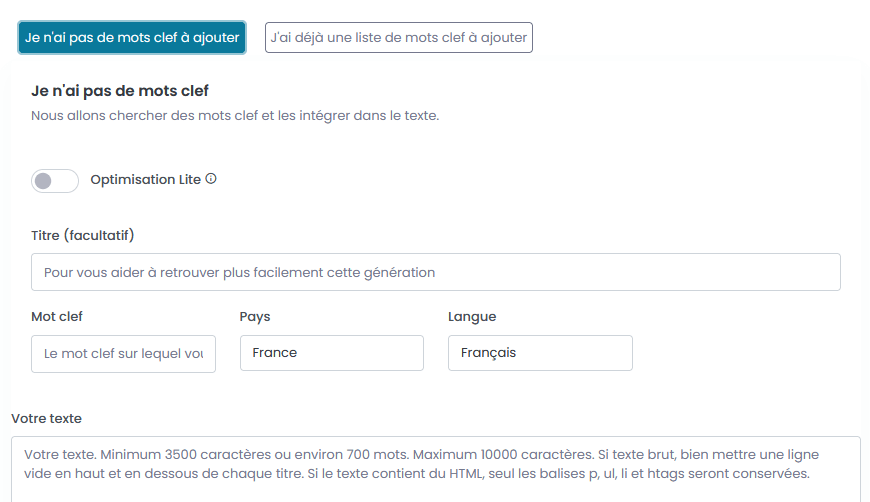Click the "Optimisation Lite" label text
The image size is (870, 502).
pos(146,180)
